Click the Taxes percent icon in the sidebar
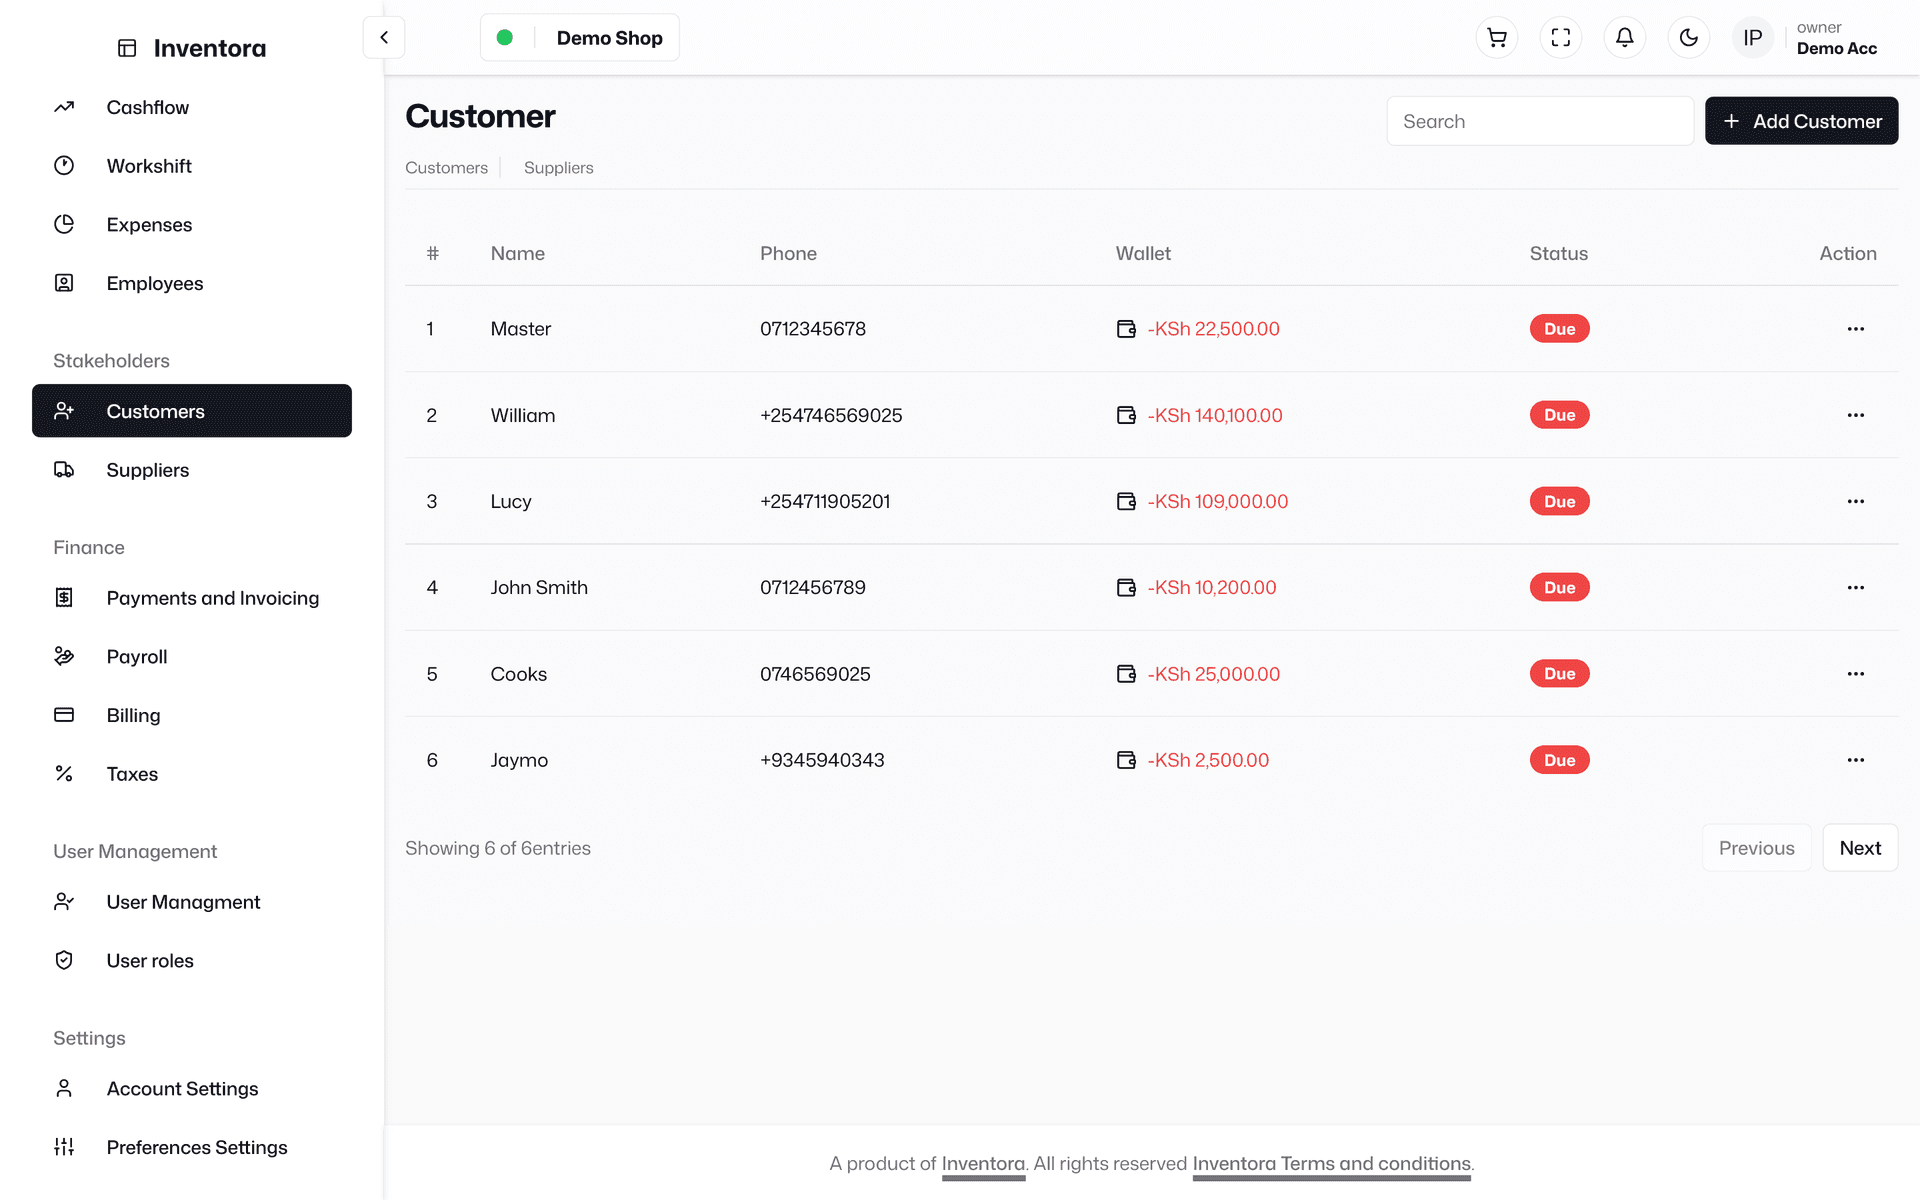 (64, 774)
